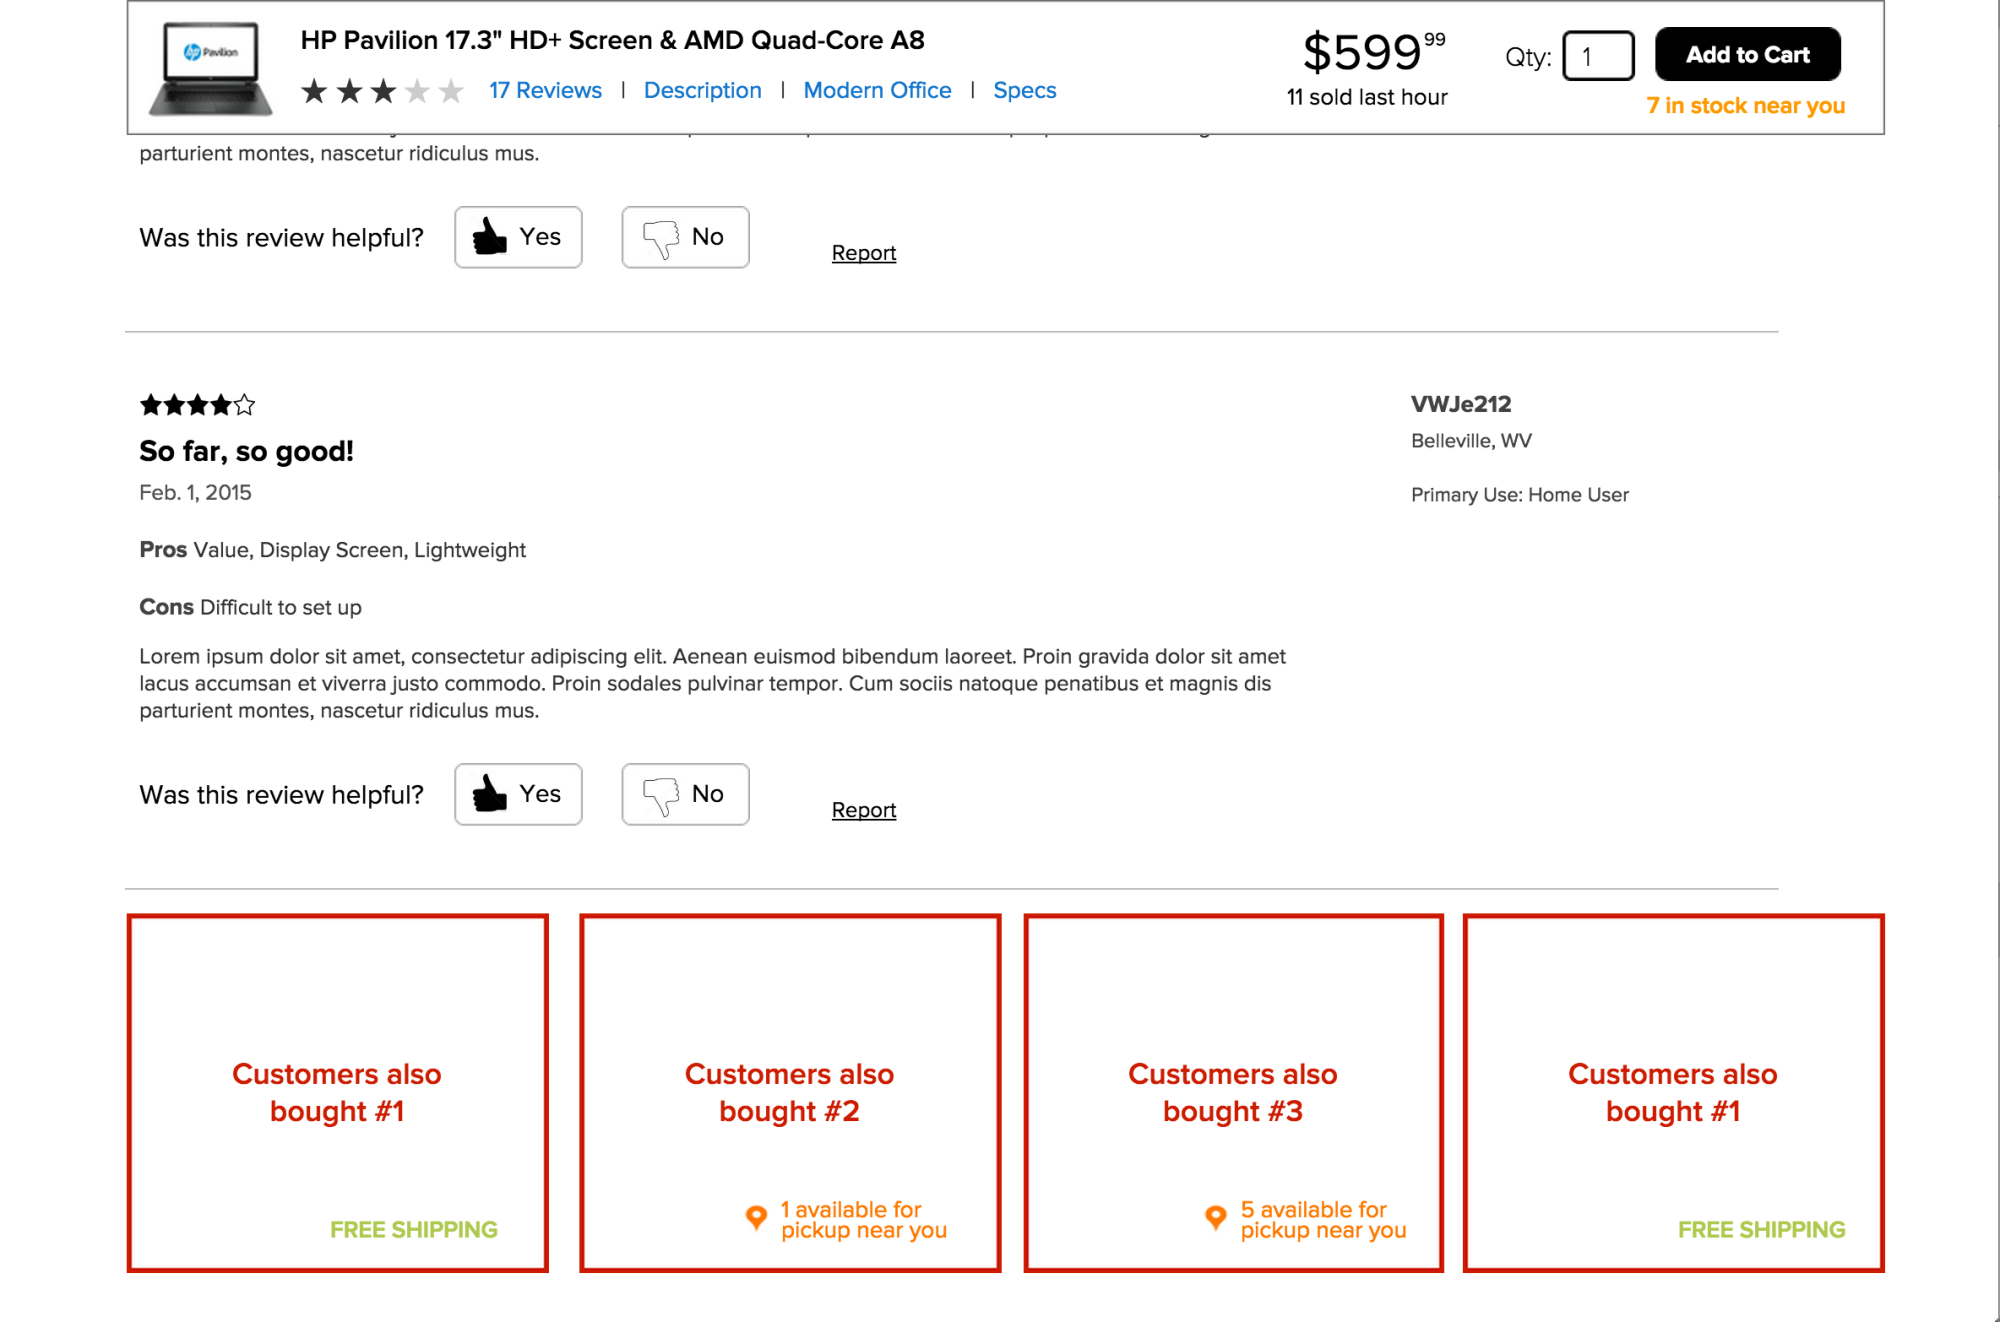The width and height of the screenshot is (2000, 1322).
Task: Click the Qty input field
Action: tap(1598, 56)
